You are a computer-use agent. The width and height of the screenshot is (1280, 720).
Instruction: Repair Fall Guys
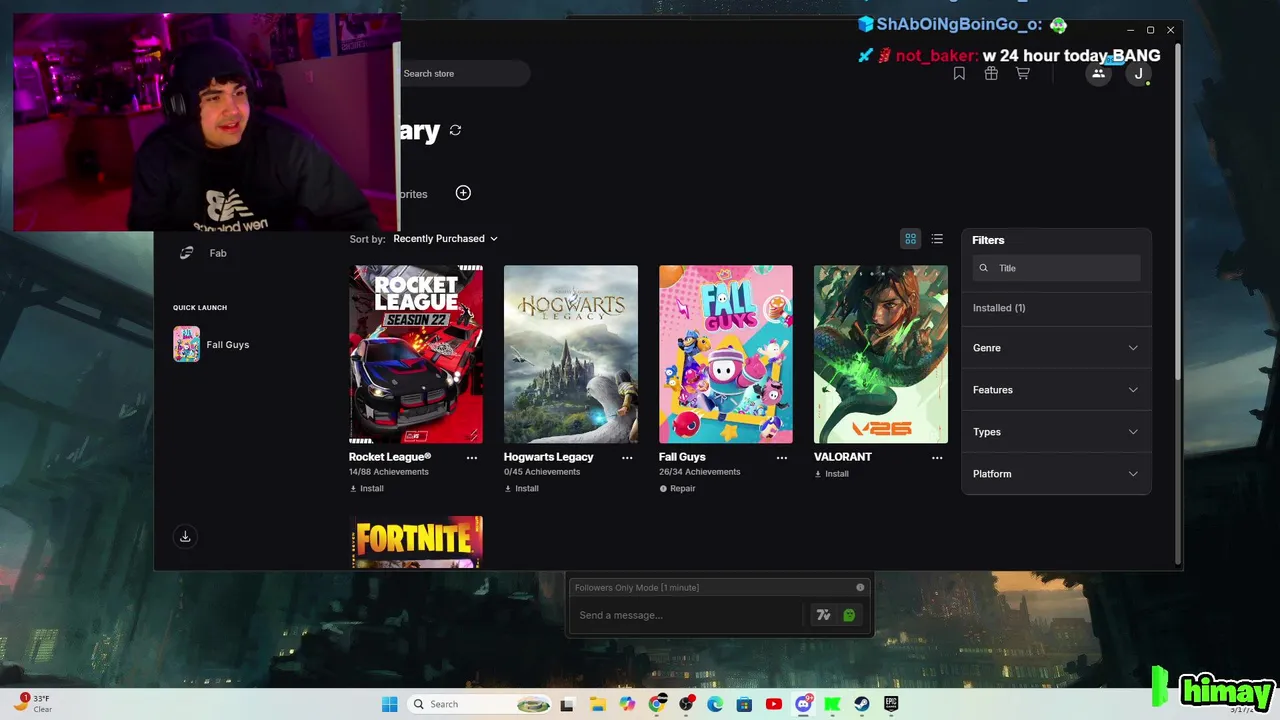click(x=677, y=489)
